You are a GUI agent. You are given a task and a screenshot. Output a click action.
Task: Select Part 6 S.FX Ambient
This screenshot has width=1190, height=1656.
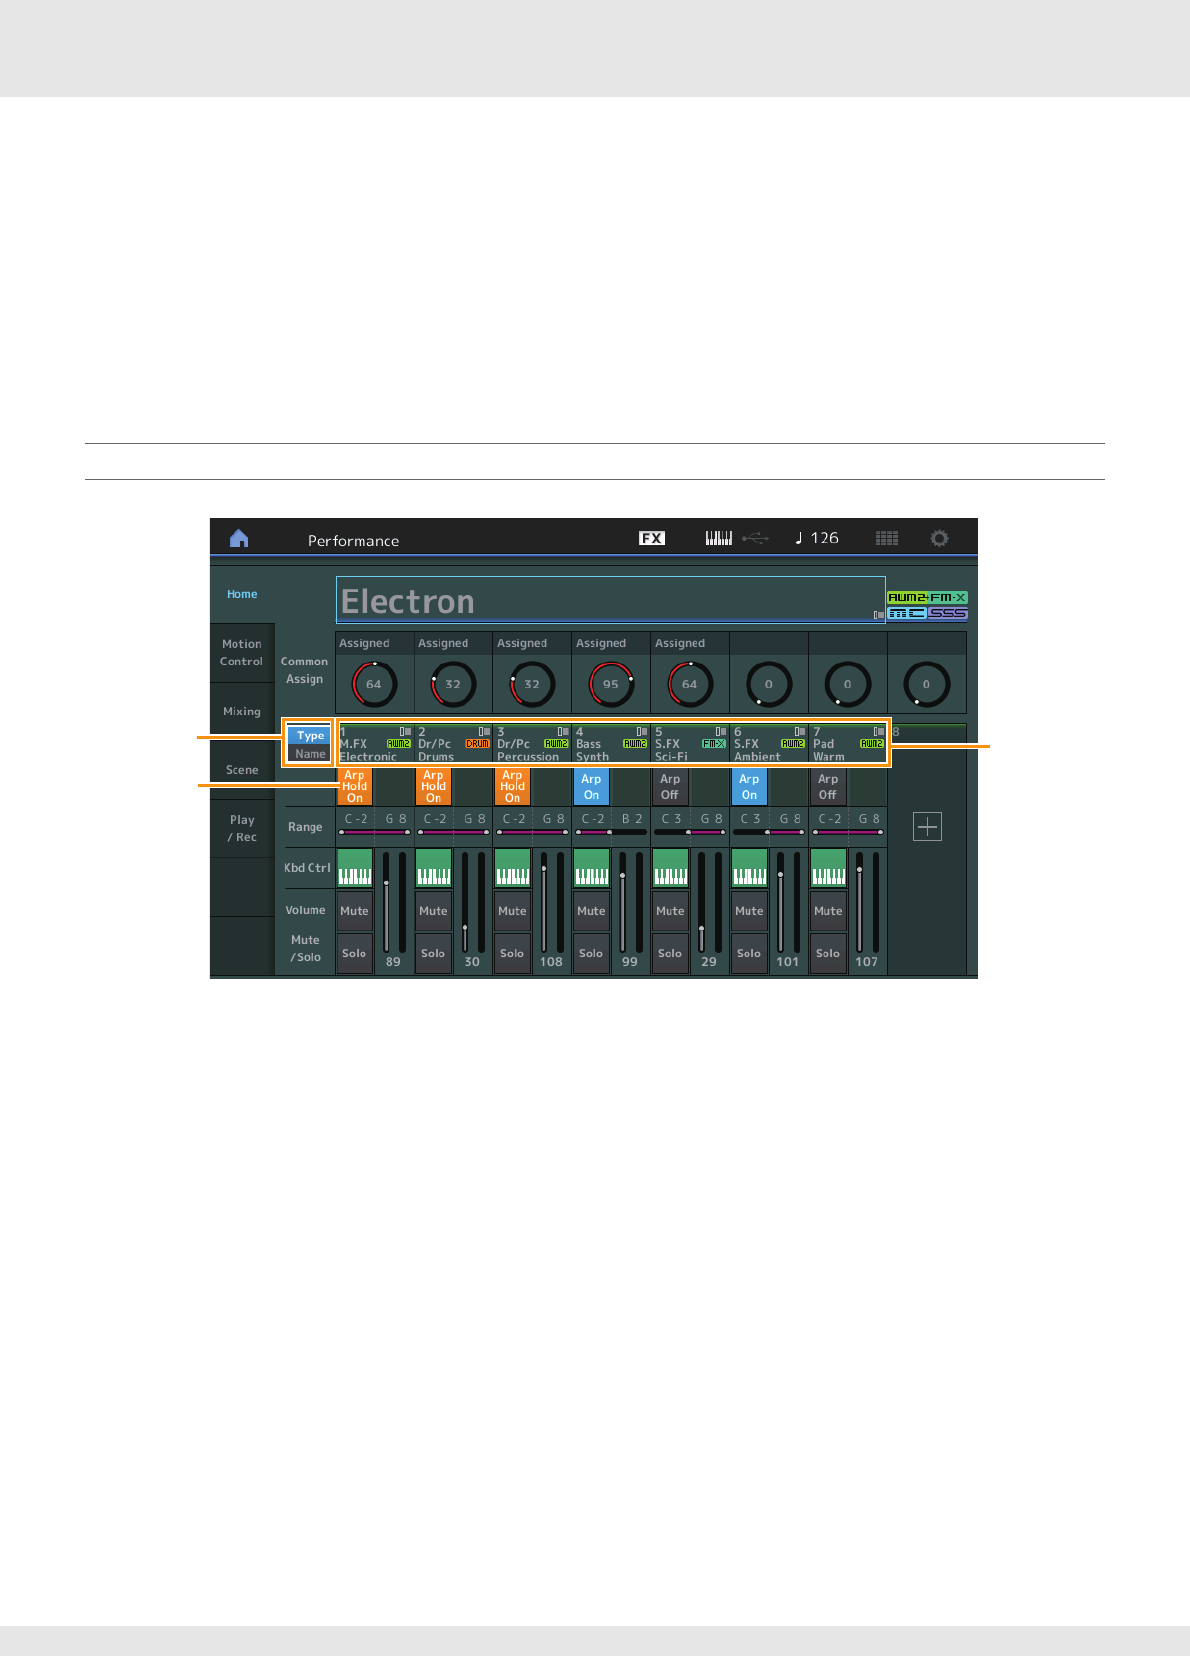pos(770,744)
